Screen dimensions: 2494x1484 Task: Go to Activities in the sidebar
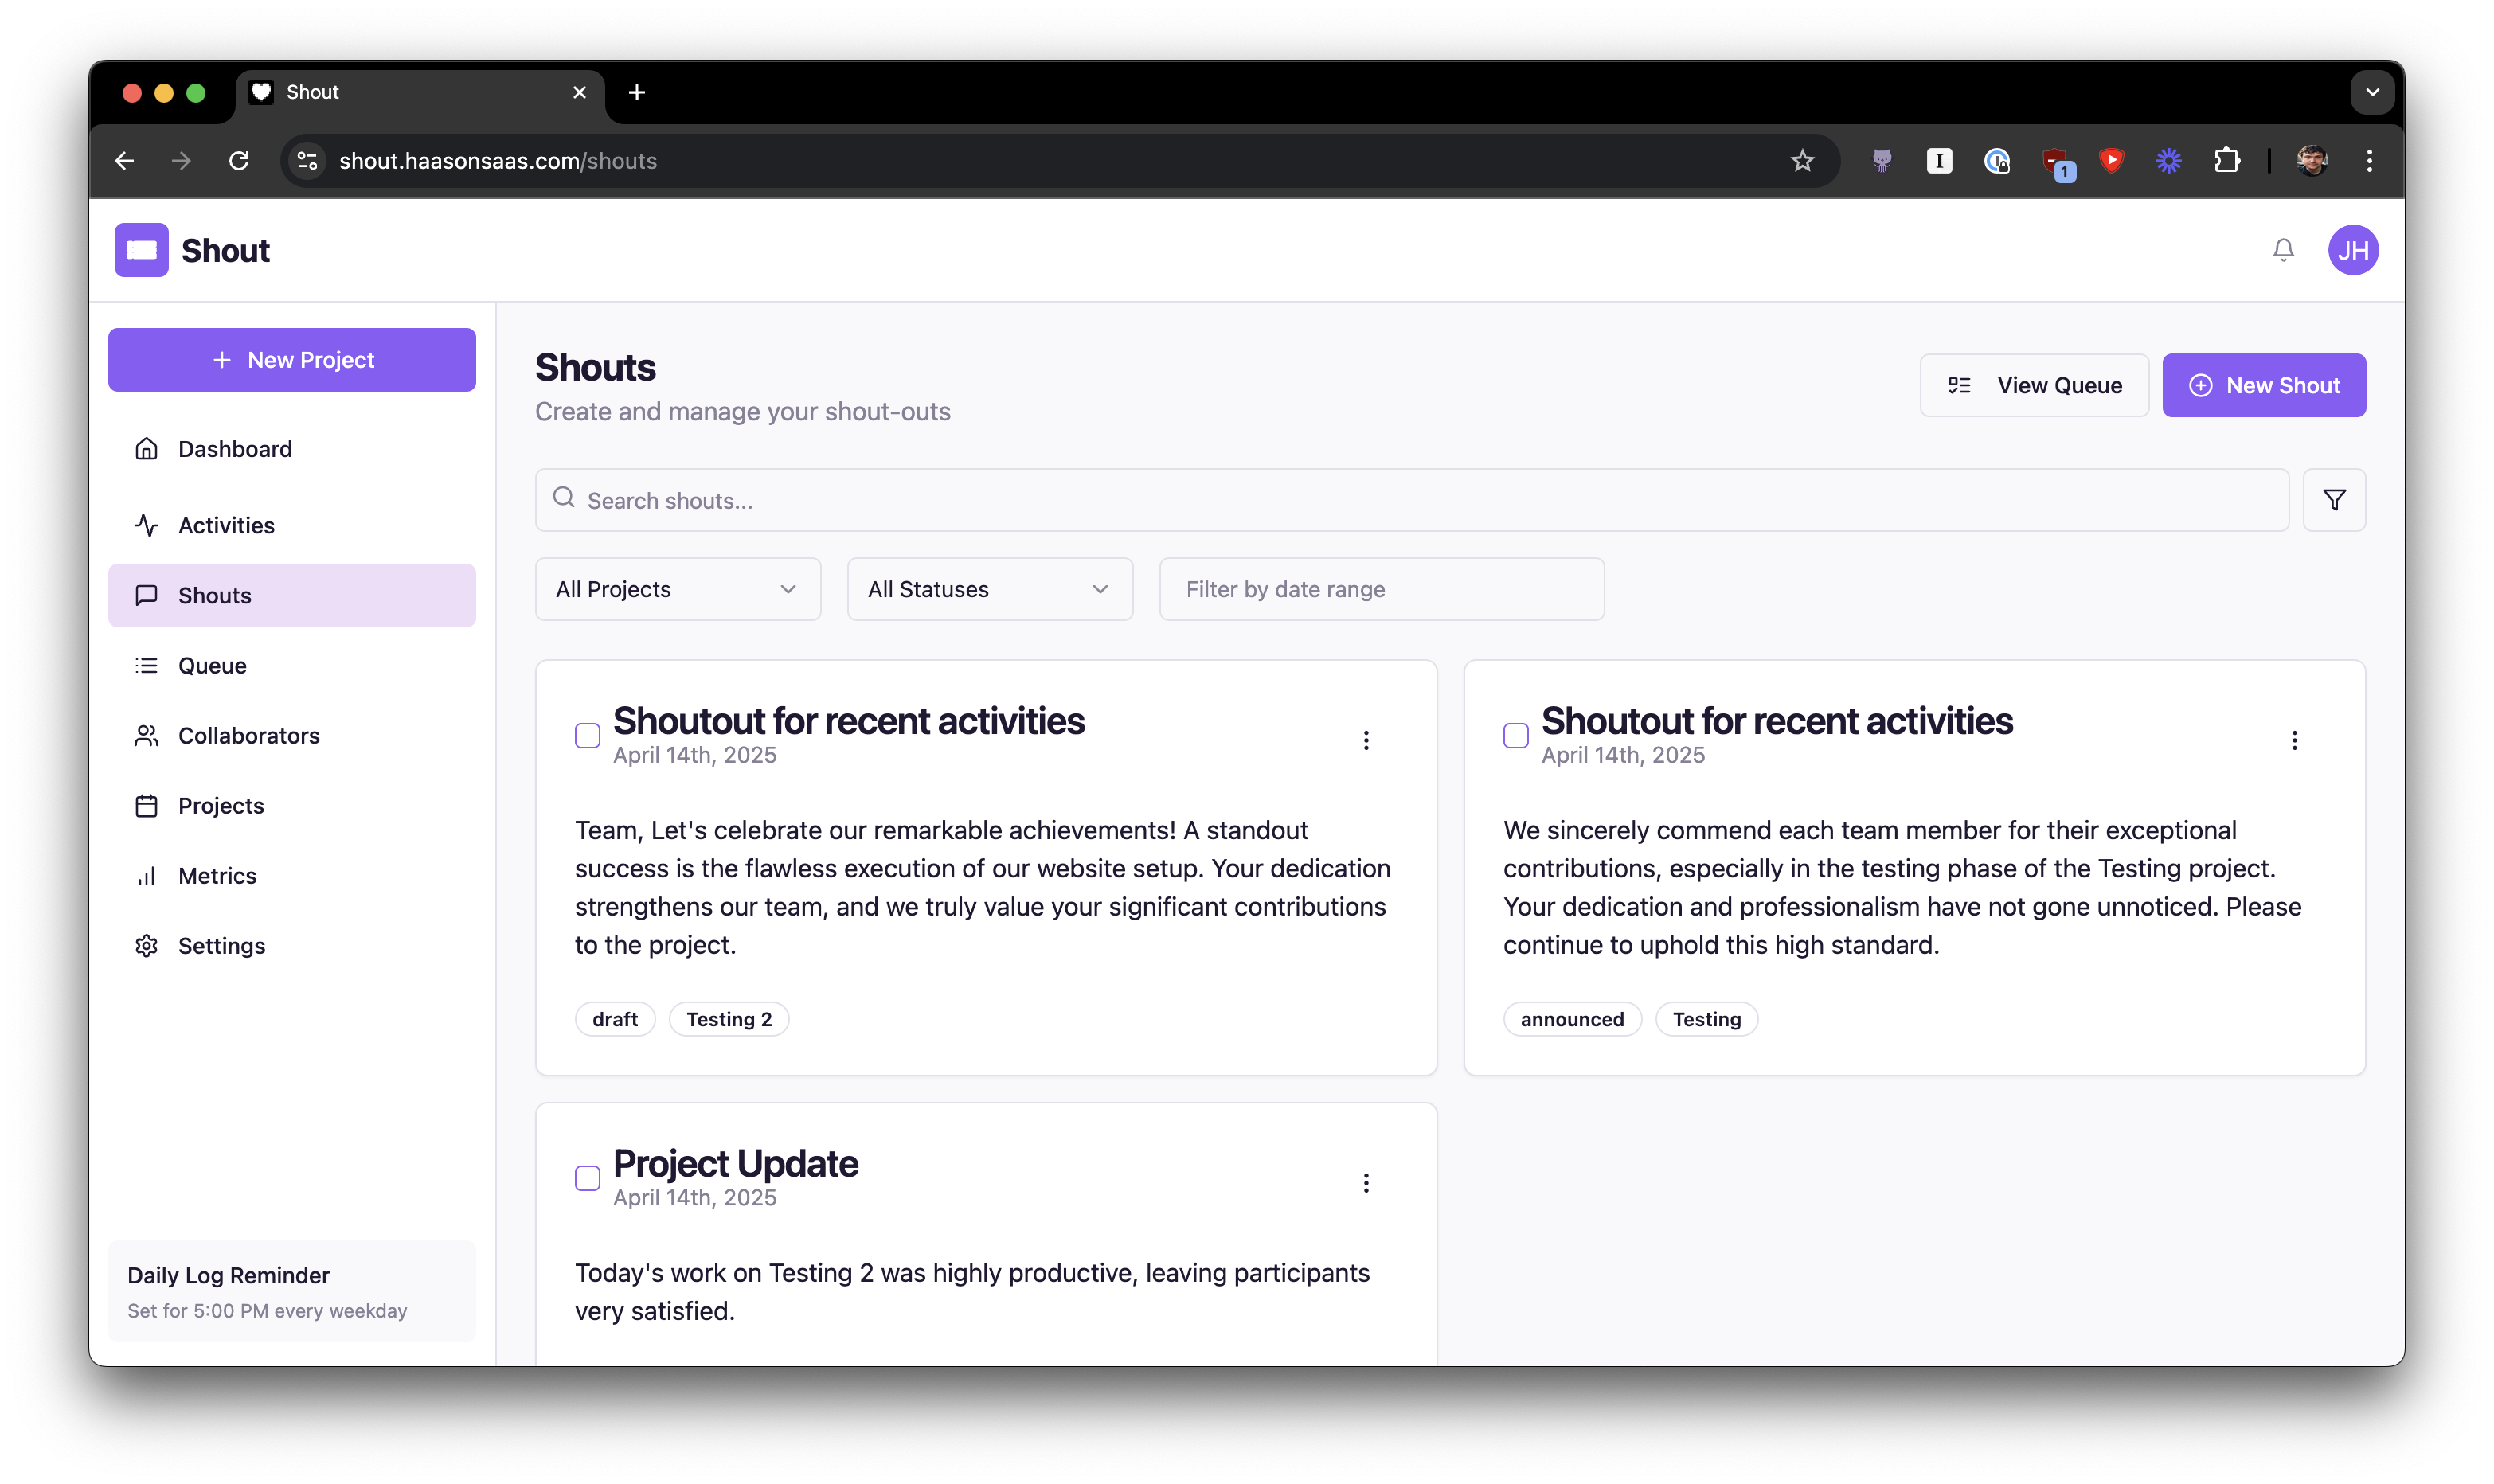(x=226, y=525)
